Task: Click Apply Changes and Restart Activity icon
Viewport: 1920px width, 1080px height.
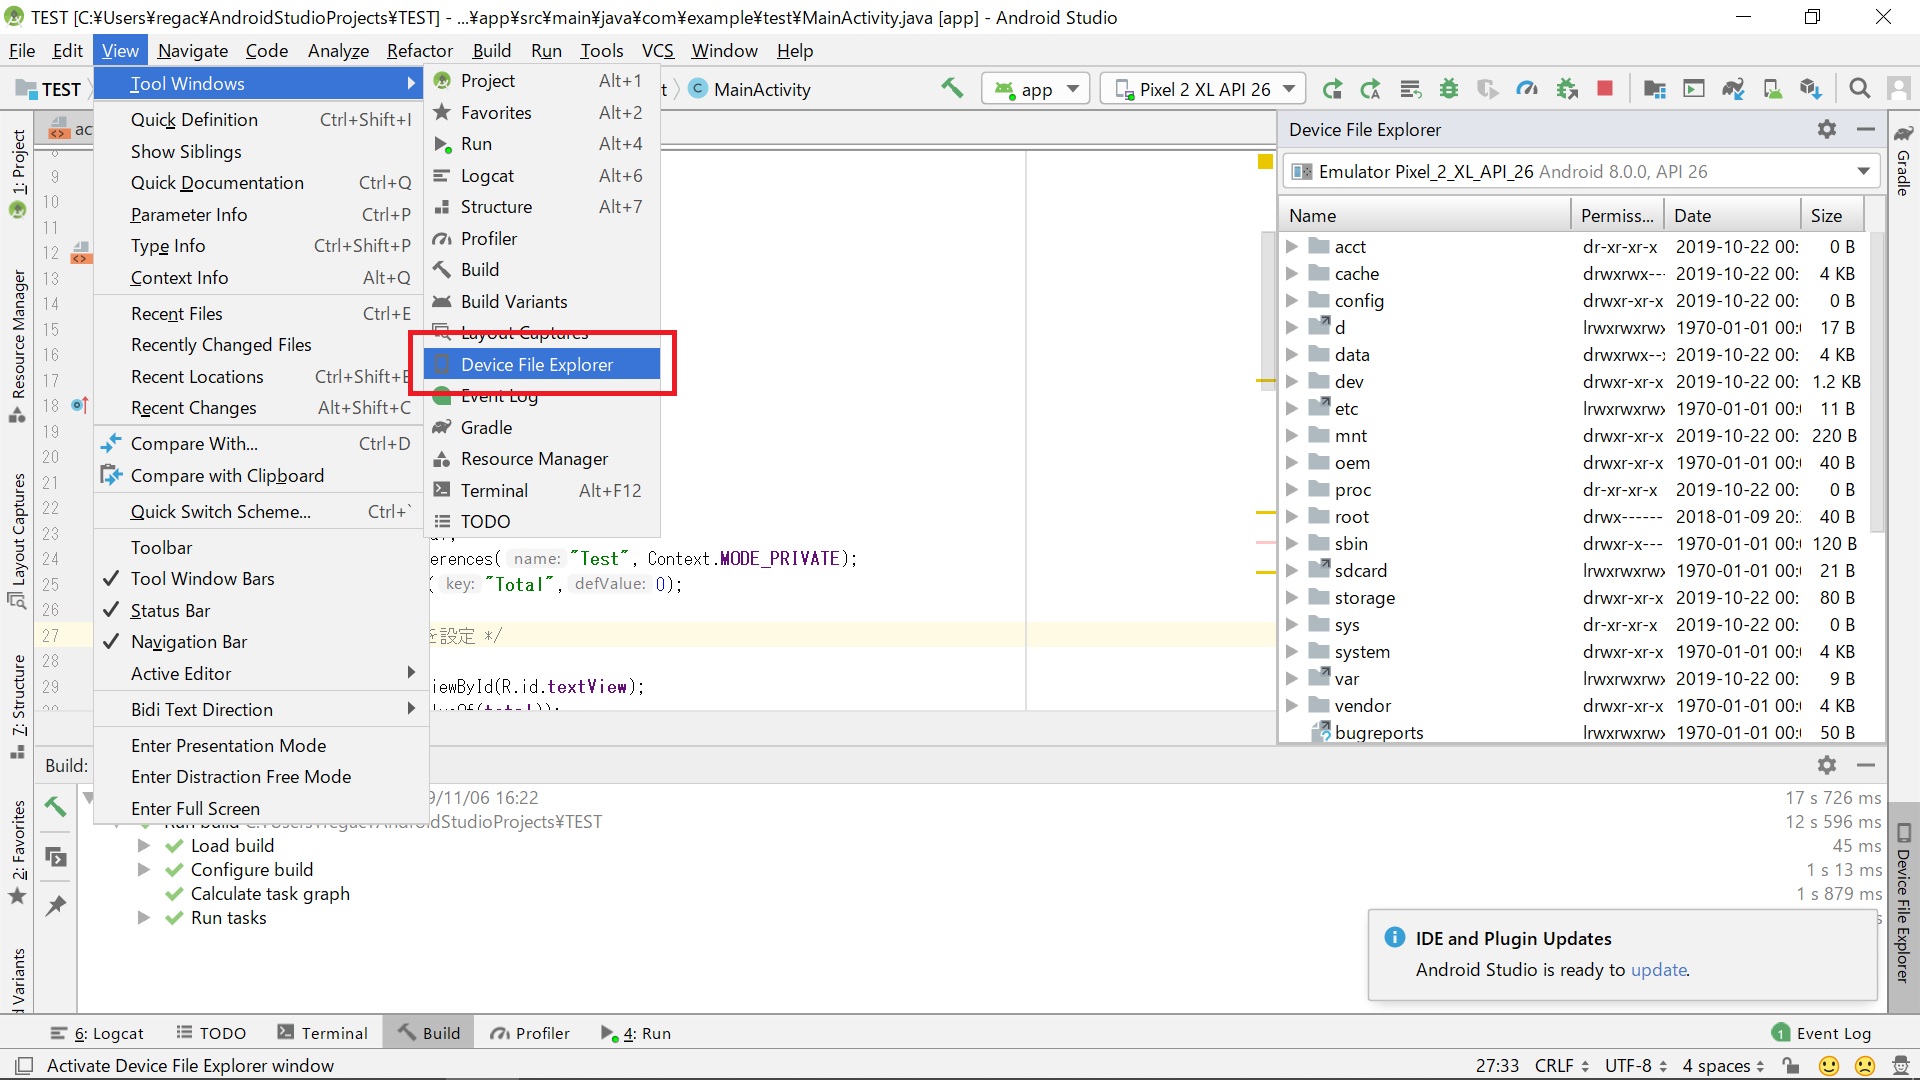Action: [x=1370, y=89]
